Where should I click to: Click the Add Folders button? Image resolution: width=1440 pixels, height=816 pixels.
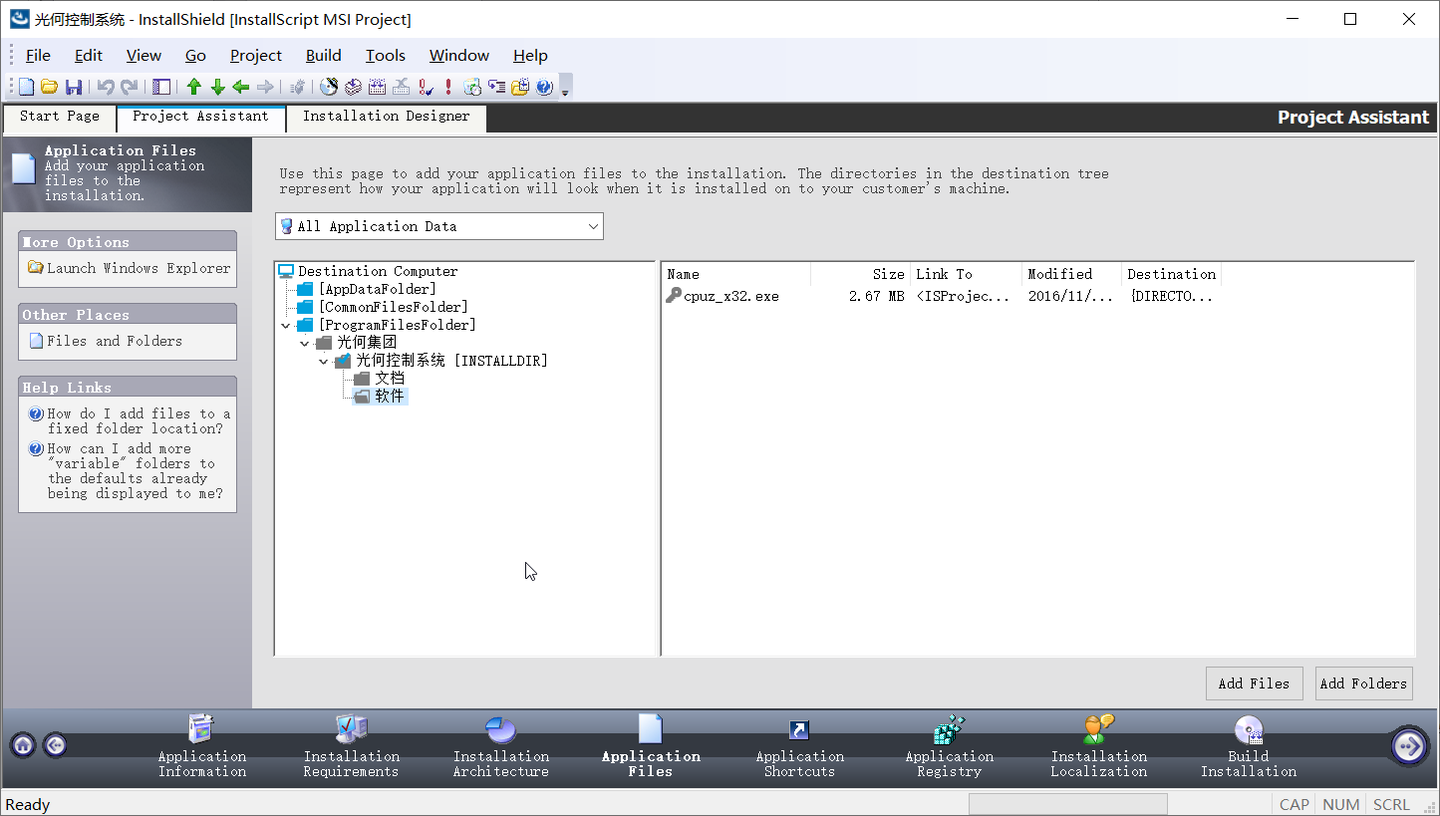pos(1364,683)
